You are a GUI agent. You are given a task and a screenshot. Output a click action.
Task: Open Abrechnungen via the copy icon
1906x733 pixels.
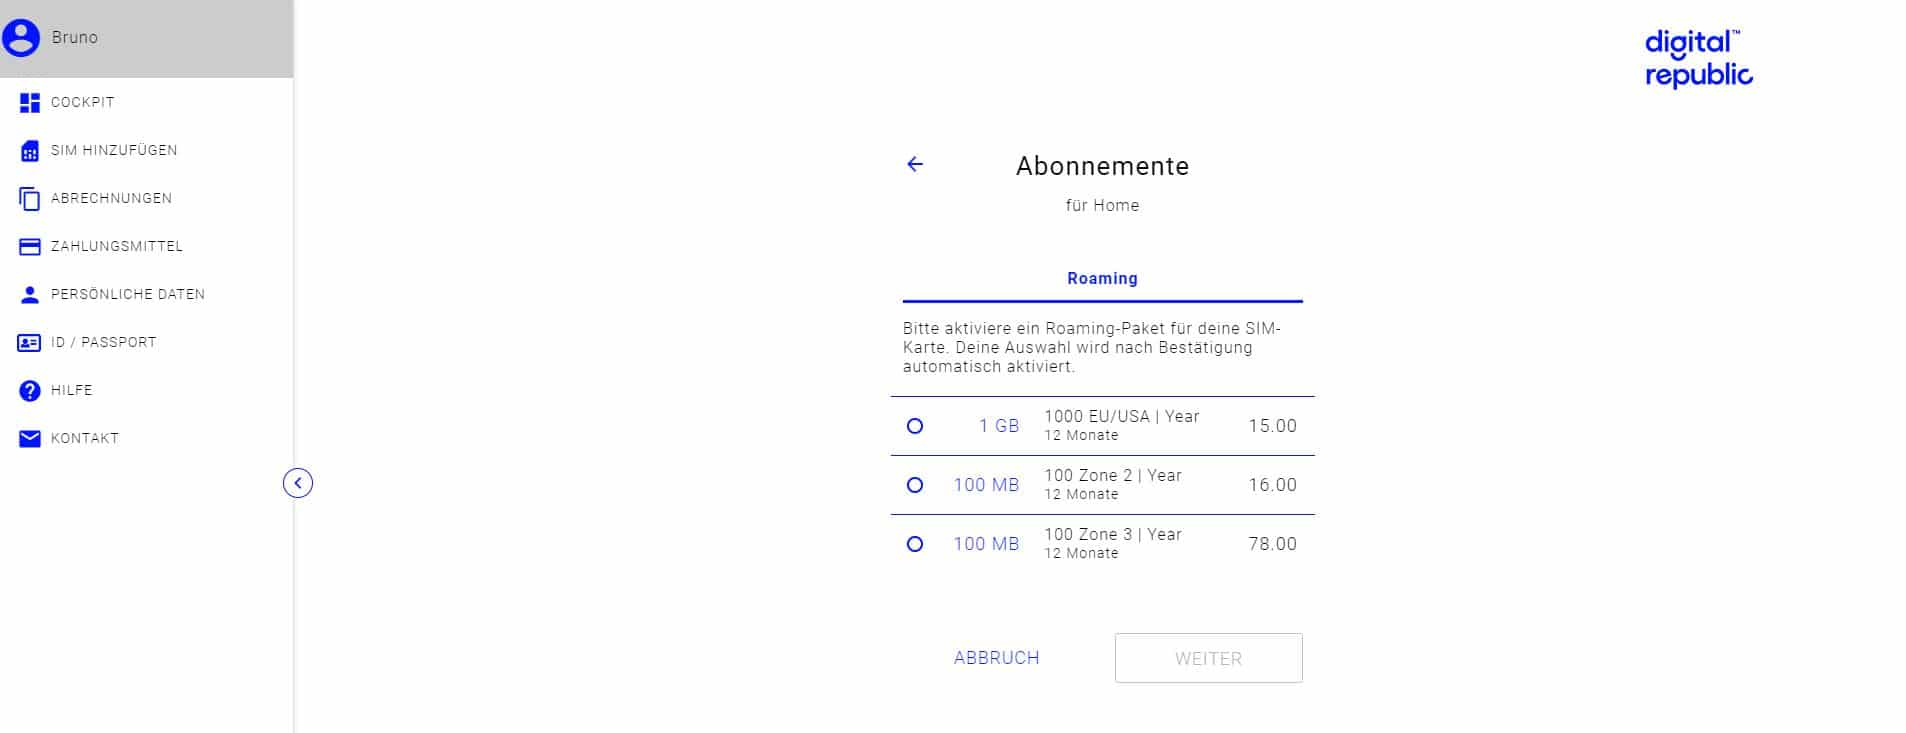pyautogui.click(x=31, y=198)
